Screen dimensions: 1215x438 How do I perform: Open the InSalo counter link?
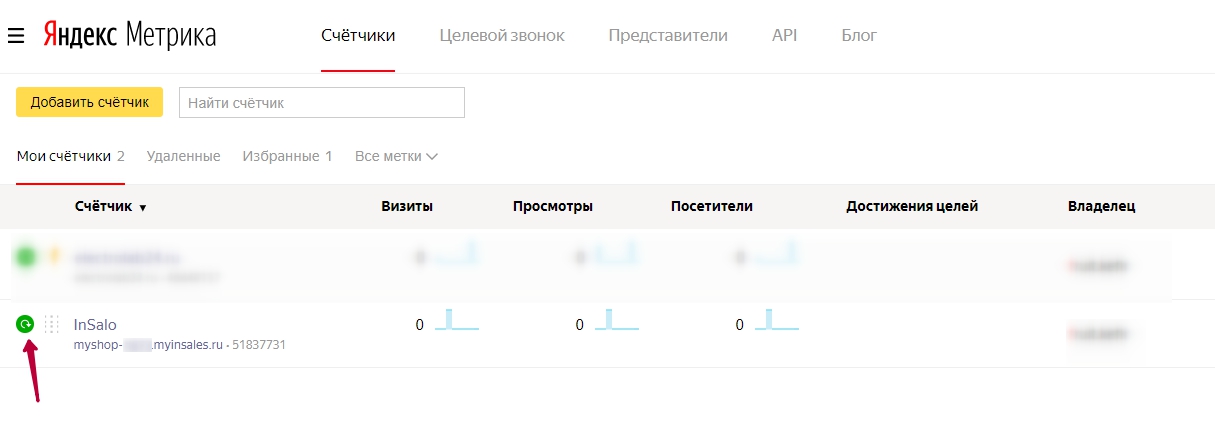pyautogui.click(x=95, y=324)
